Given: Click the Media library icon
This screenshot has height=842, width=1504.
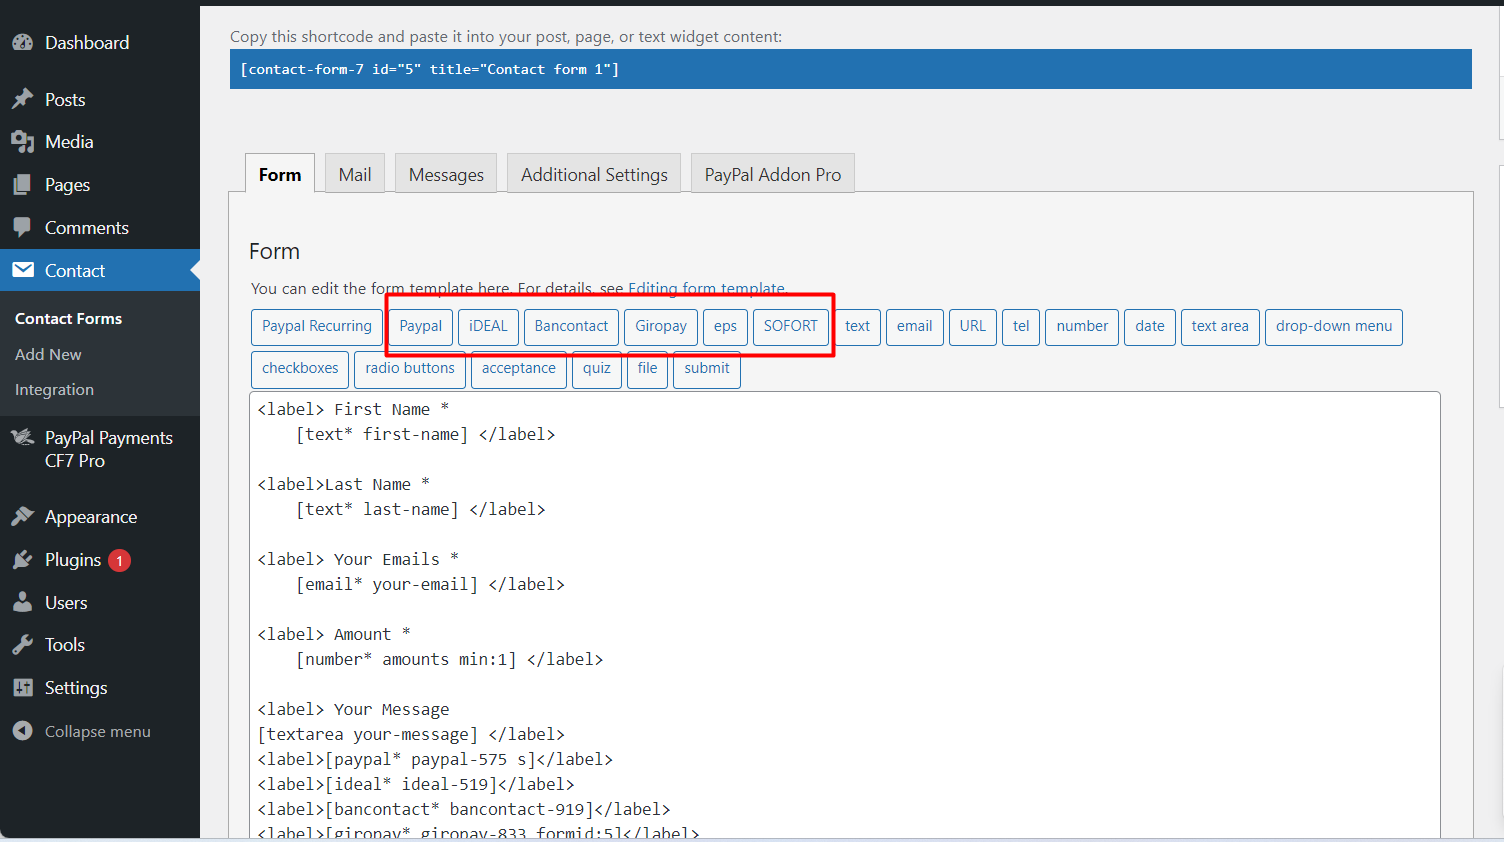Looking at the screenshot, I should pos(22,142).
